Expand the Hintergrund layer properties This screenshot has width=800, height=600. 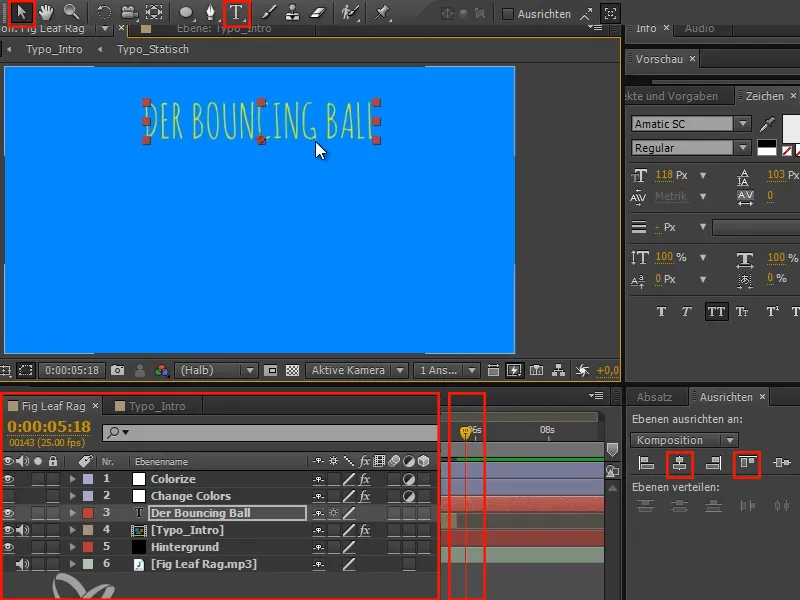coord(72,547)
